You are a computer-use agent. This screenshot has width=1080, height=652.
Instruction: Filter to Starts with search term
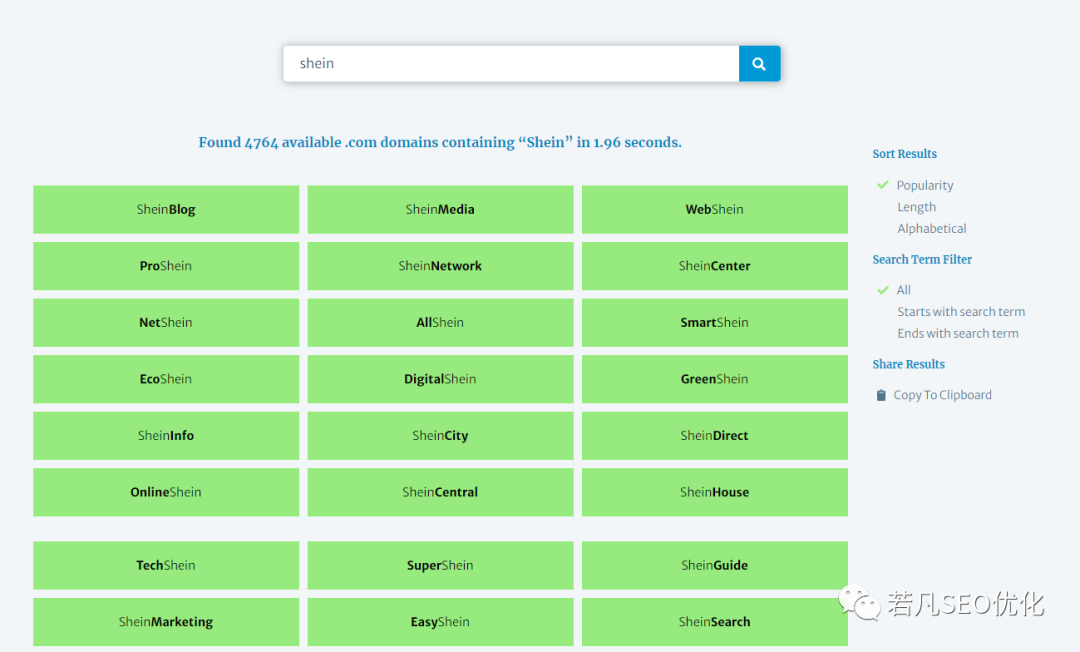961,312
